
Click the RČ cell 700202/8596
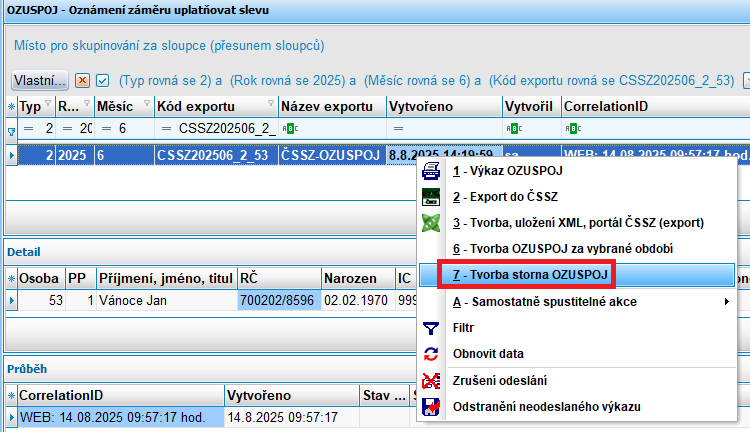[278, 300]
